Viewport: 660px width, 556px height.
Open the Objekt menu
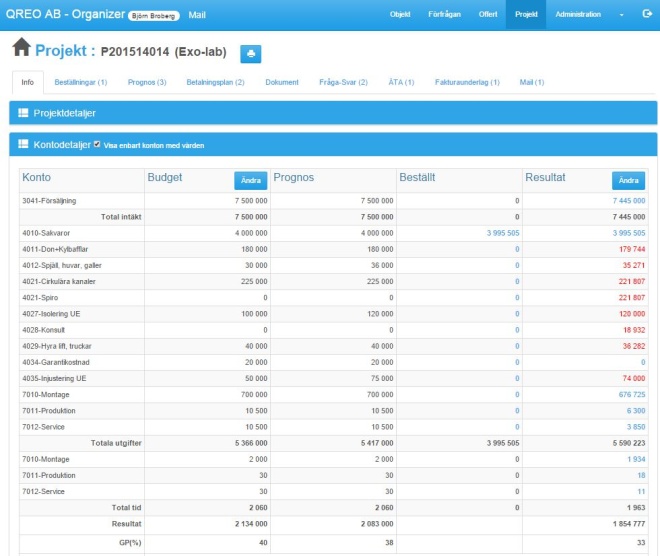click(x=400, y=14)
